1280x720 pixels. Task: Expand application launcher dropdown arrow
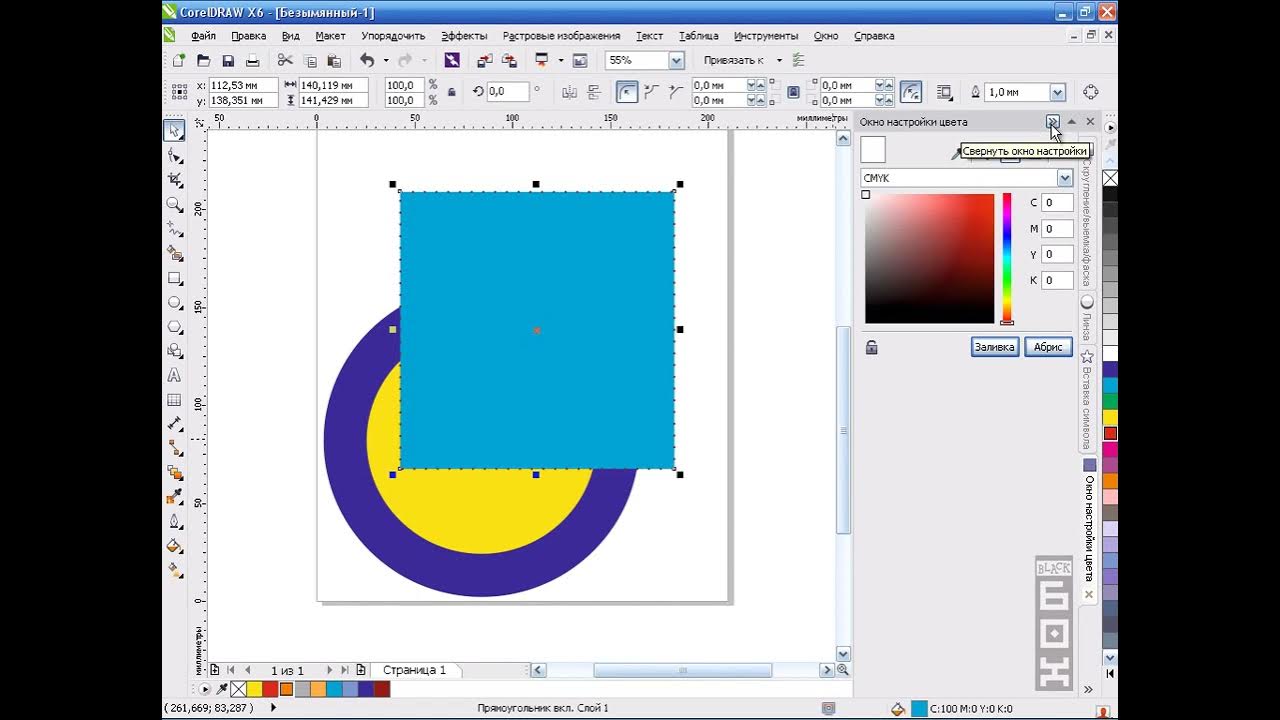[x=560, y=60]
